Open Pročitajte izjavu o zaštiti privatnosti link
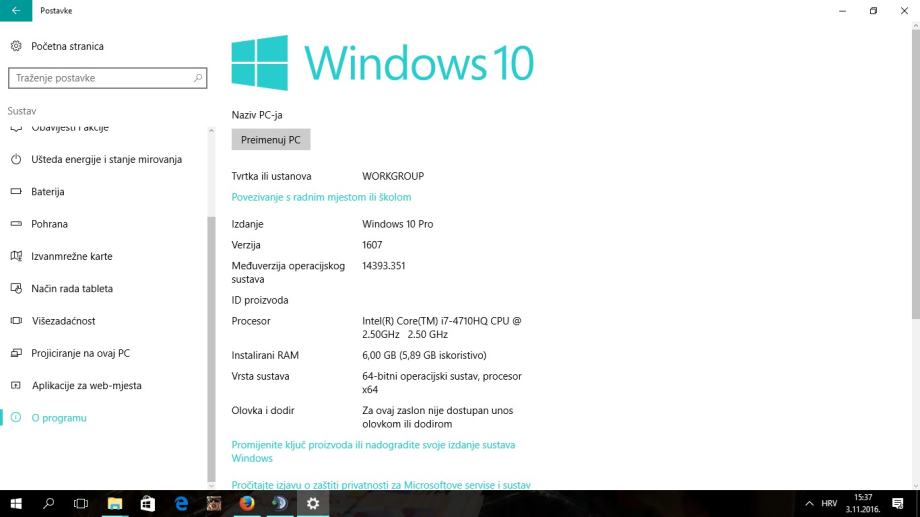Screen dimensions: 920x517 coord(381,485)
